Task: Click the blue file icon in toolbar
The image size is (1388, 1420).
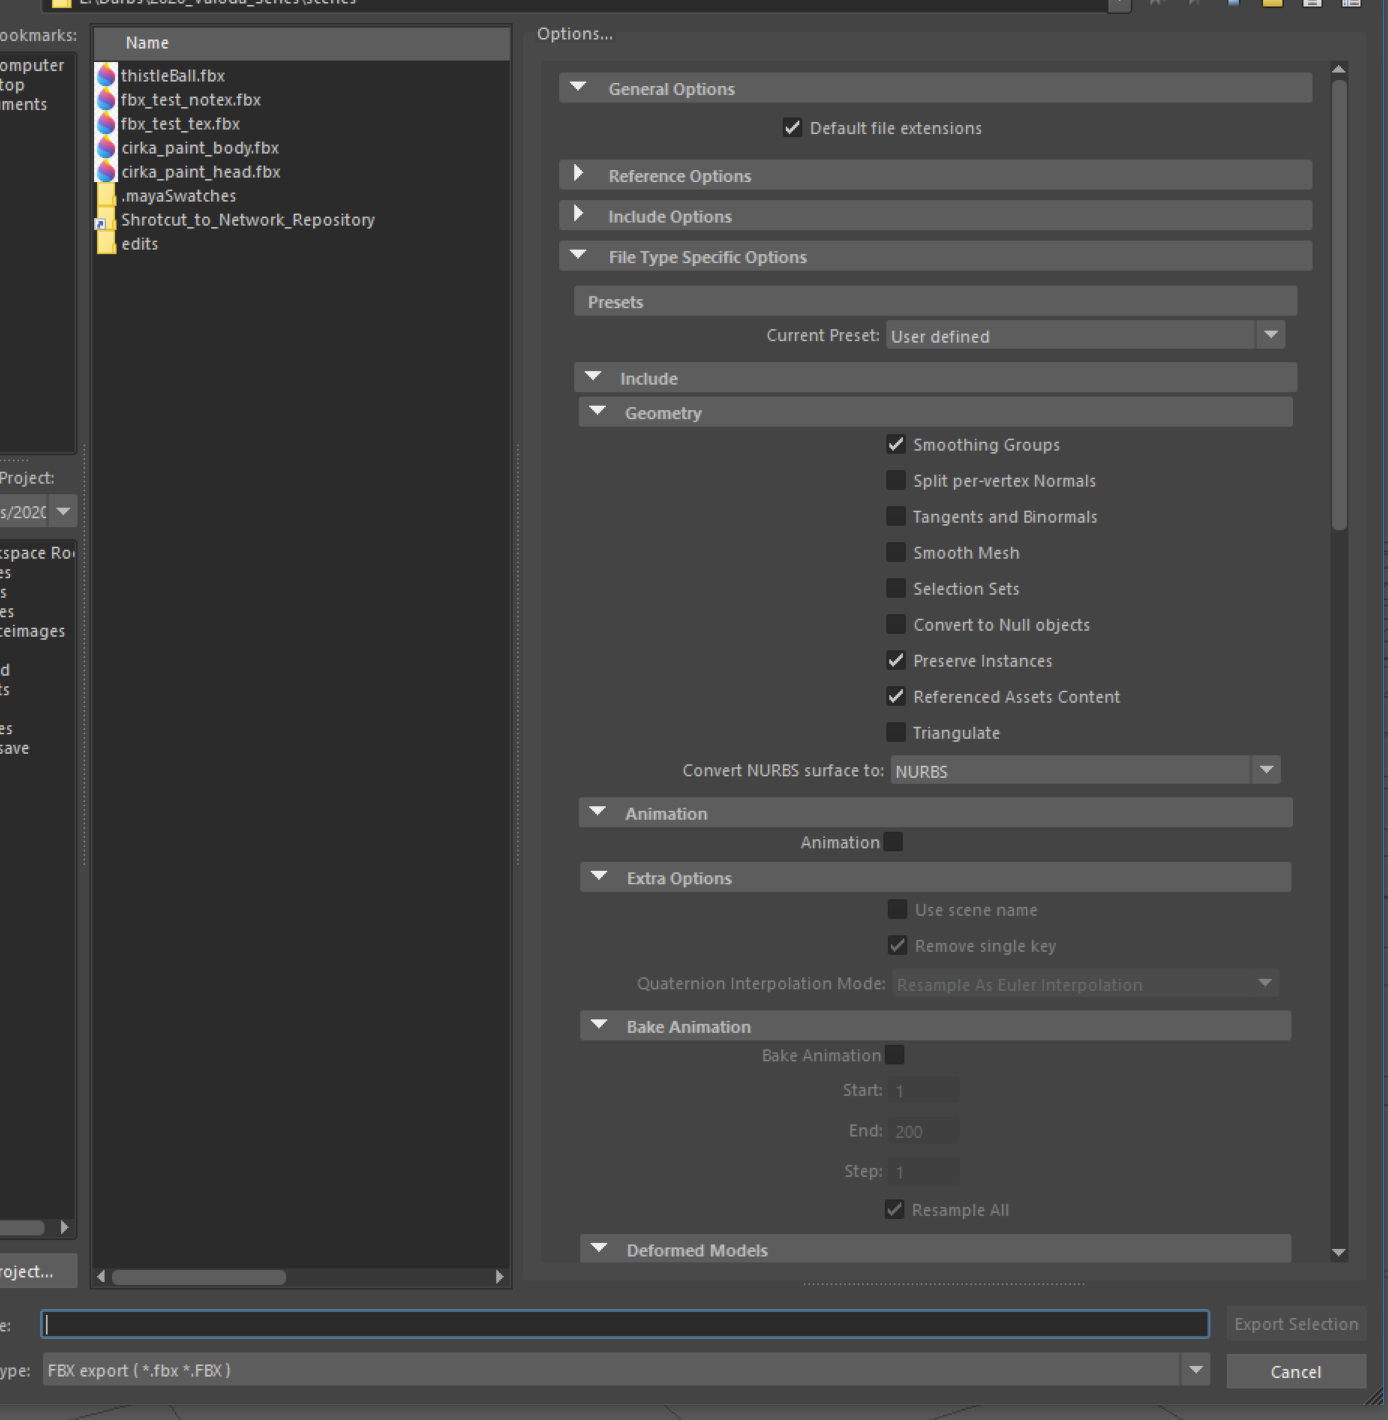Action: (x=1233, y=4)
